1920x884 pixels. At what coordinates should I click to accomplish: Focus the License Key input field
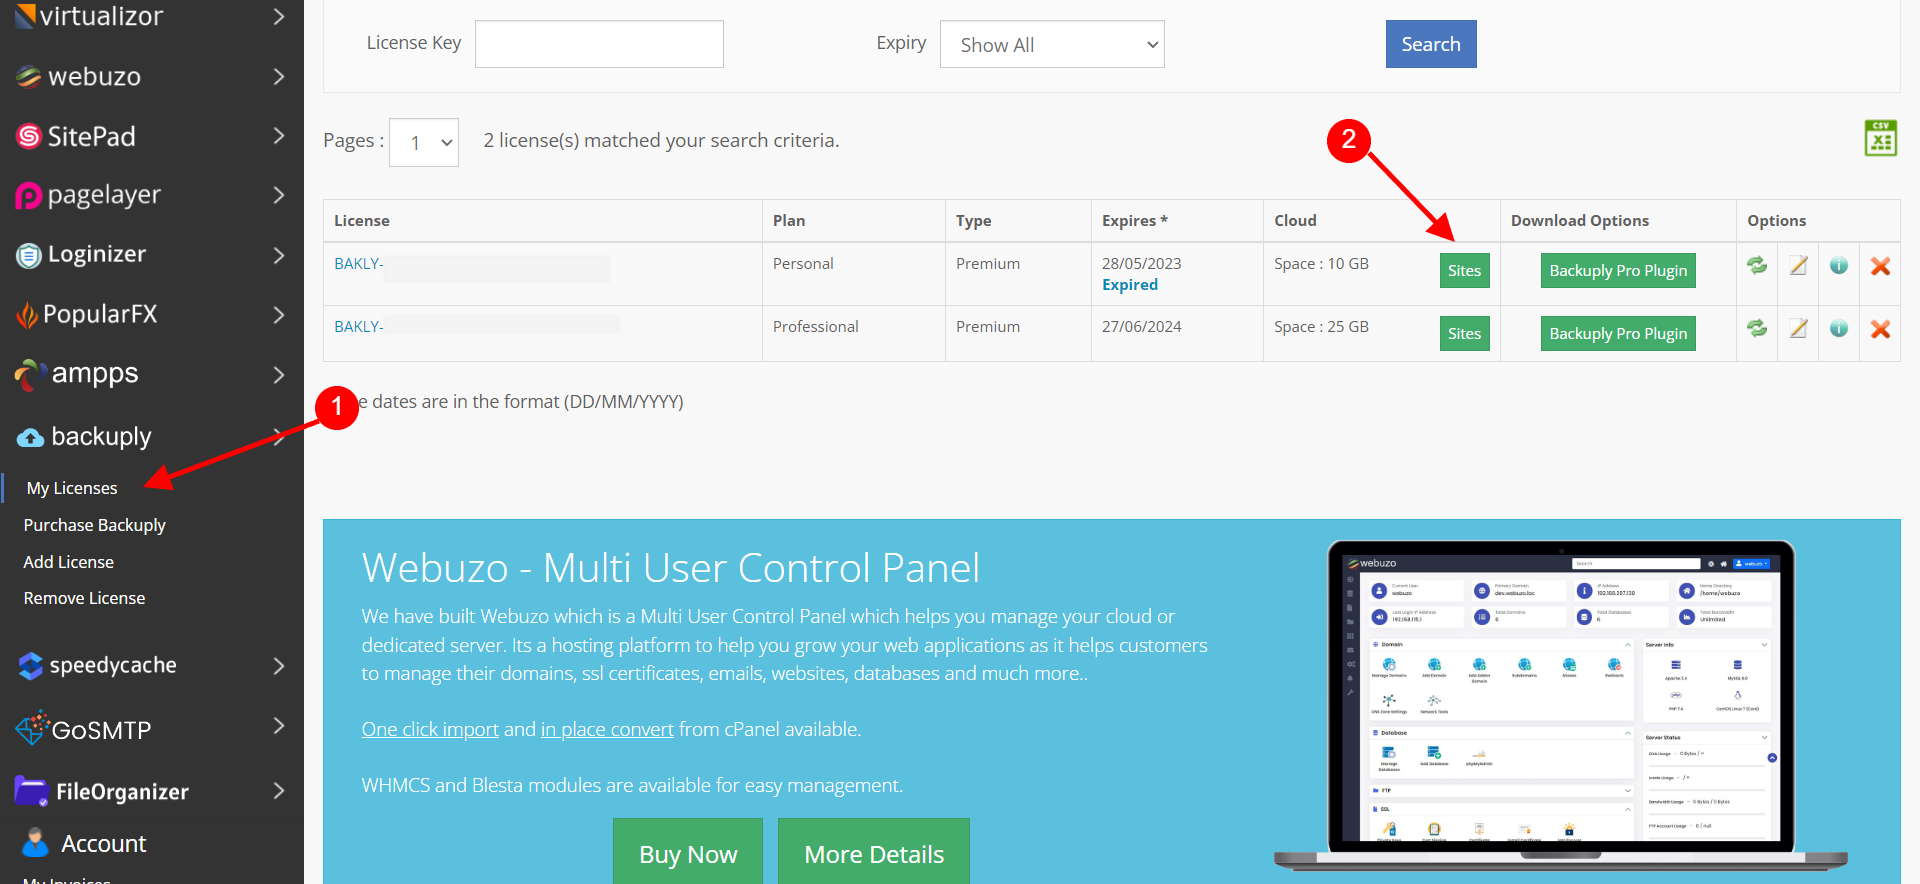[599, 44]
